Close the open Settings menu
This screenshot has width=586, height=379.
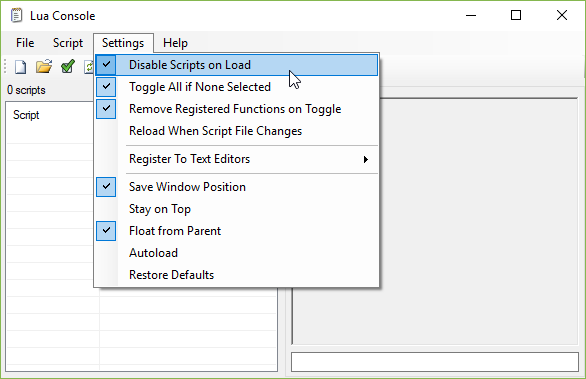[123, 43]
